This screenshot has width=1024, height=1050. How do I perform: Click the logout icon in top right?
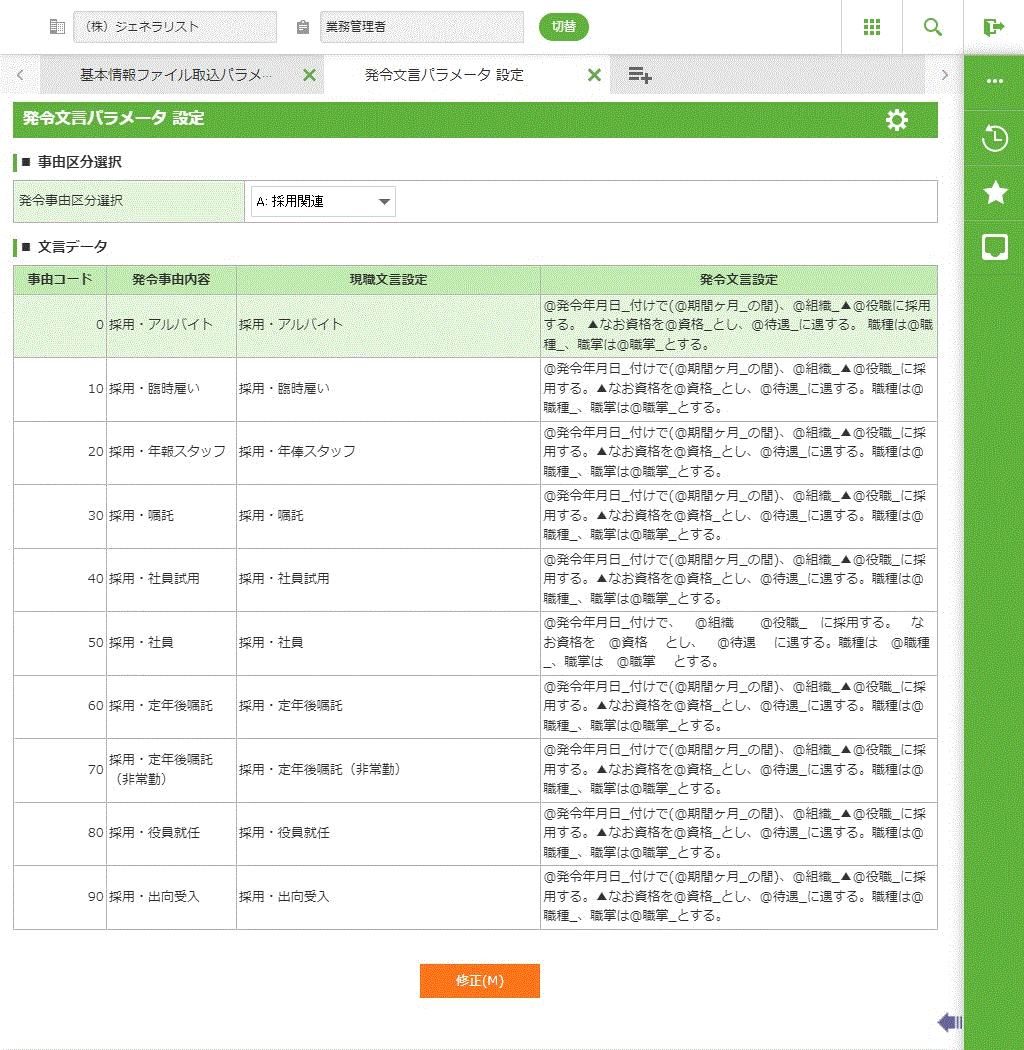[x=993, y=27]
